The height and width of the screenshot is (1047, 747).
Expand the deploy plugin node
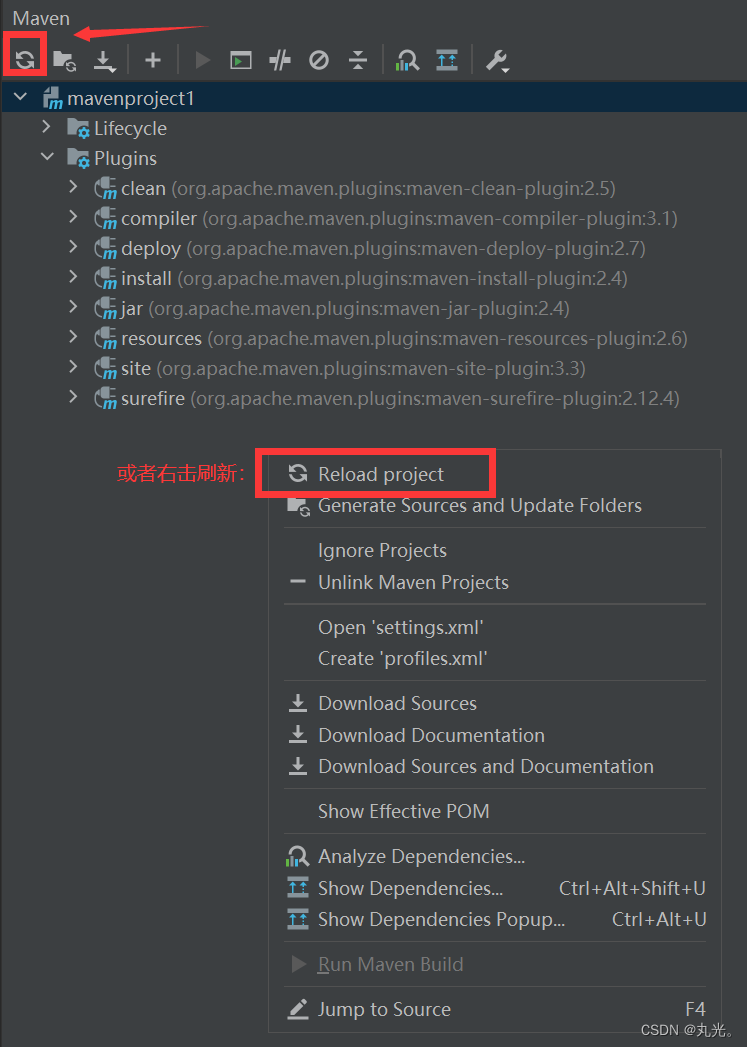[73, 247]
